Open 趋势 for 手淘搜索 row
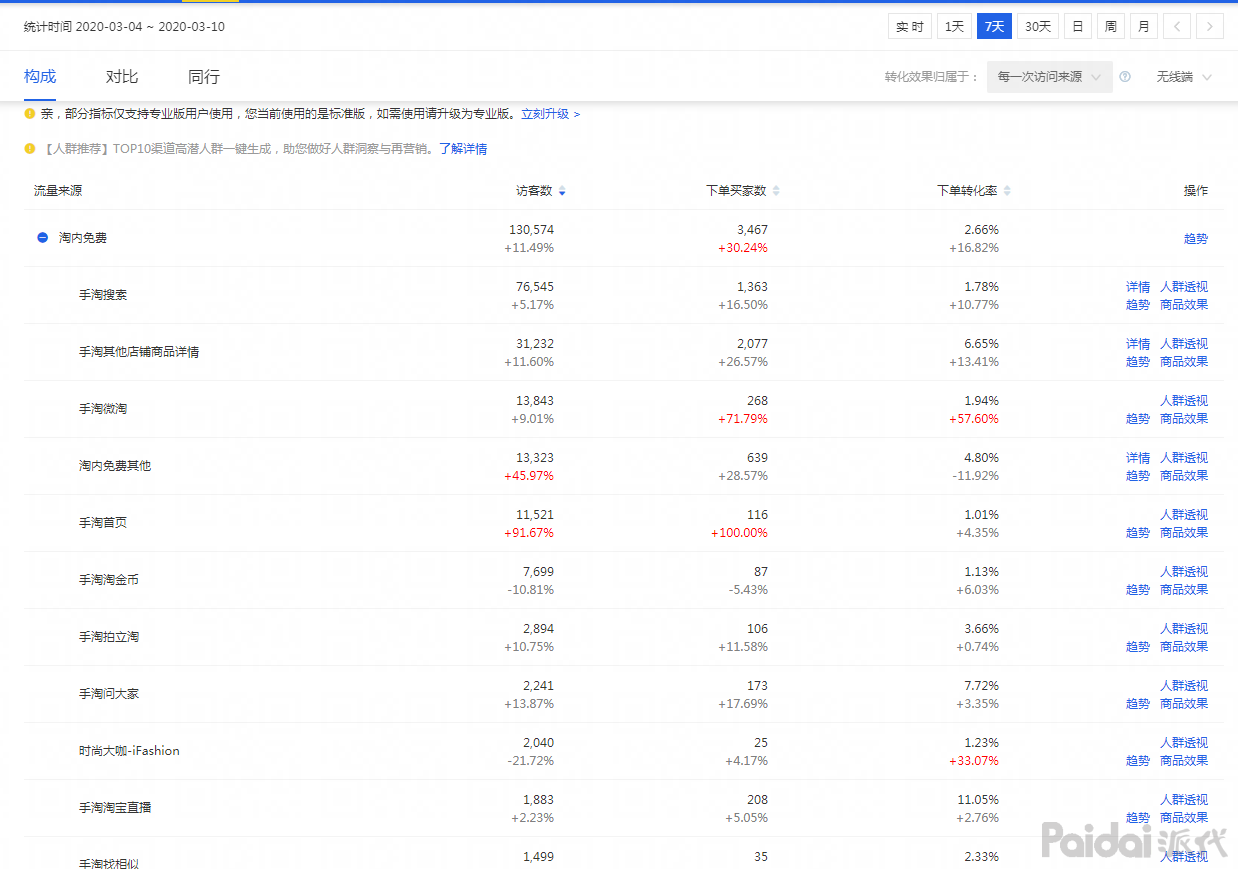Viewport: 1238px width, 869px height. pos(1138,305)
